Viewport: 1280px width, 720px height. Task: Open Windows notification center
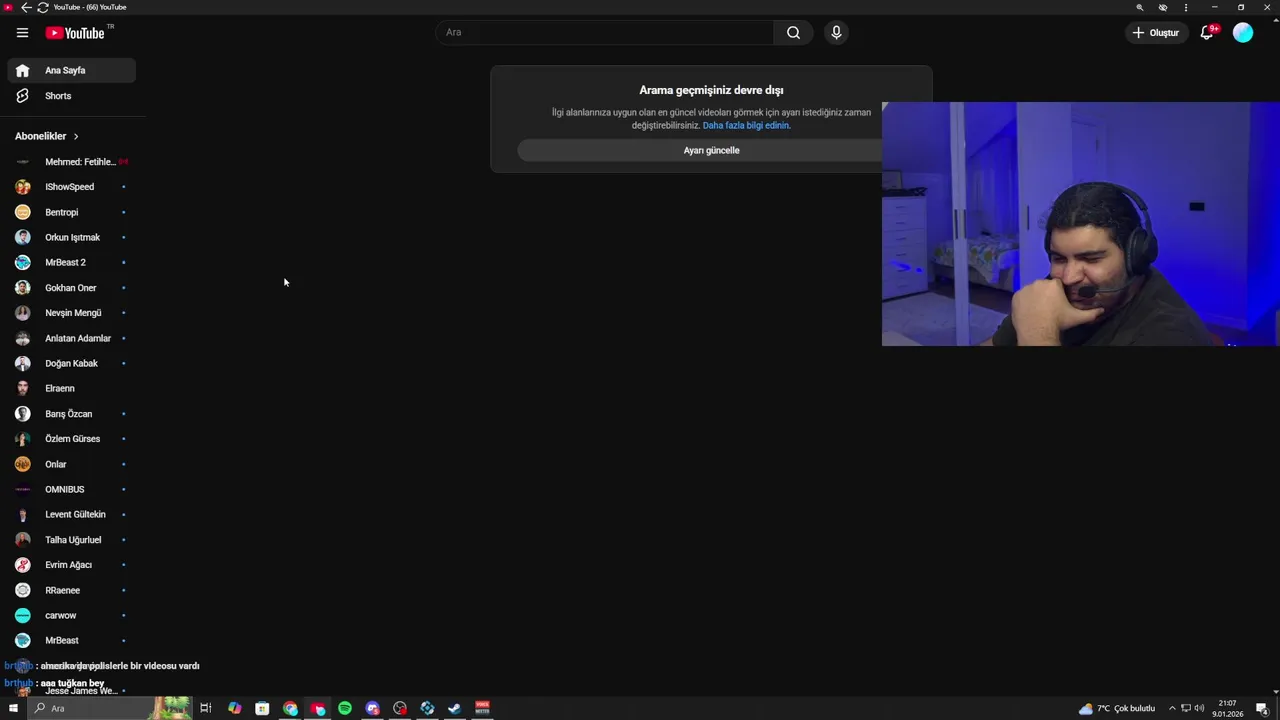click(1262, 708)
